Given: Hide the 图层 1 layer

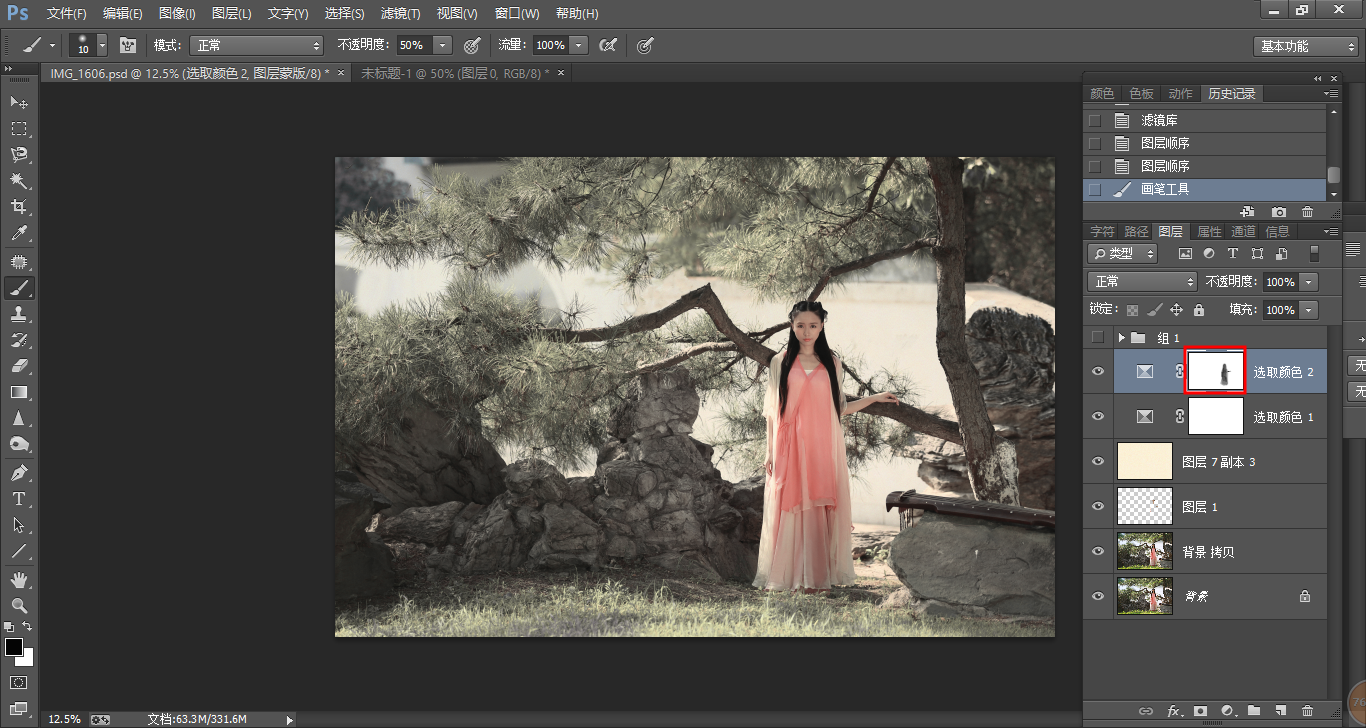Looking at the screenshot, I should [1098, 506].
